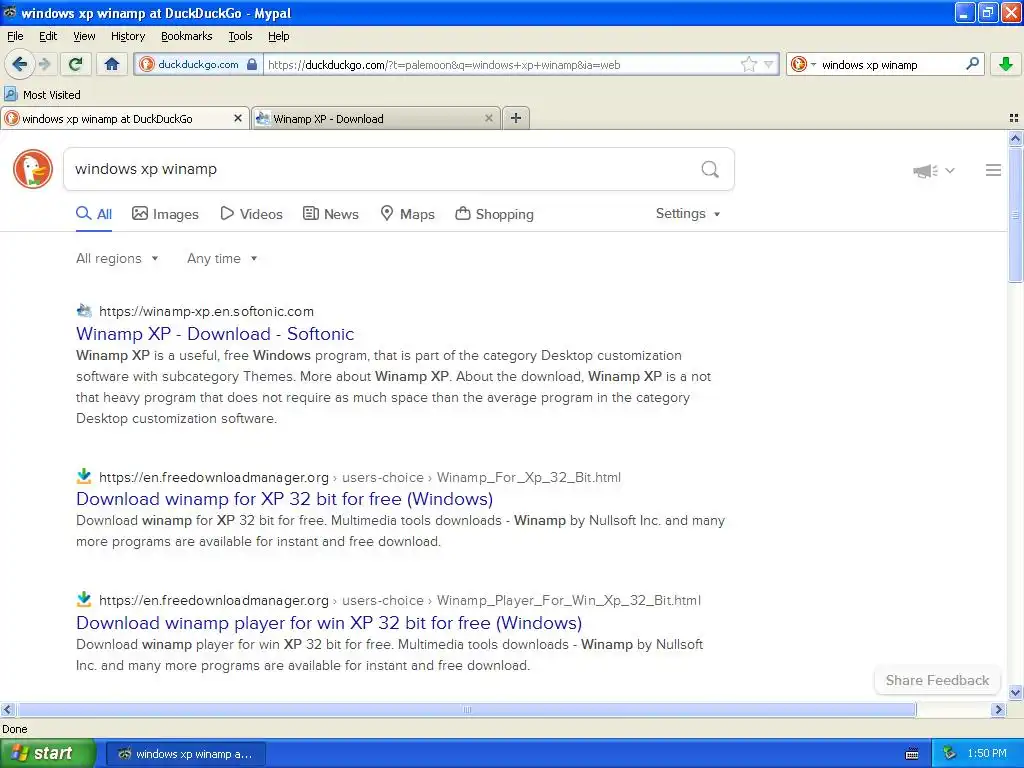Open Download winamp player for win XP link

click(x=328, y=623)
